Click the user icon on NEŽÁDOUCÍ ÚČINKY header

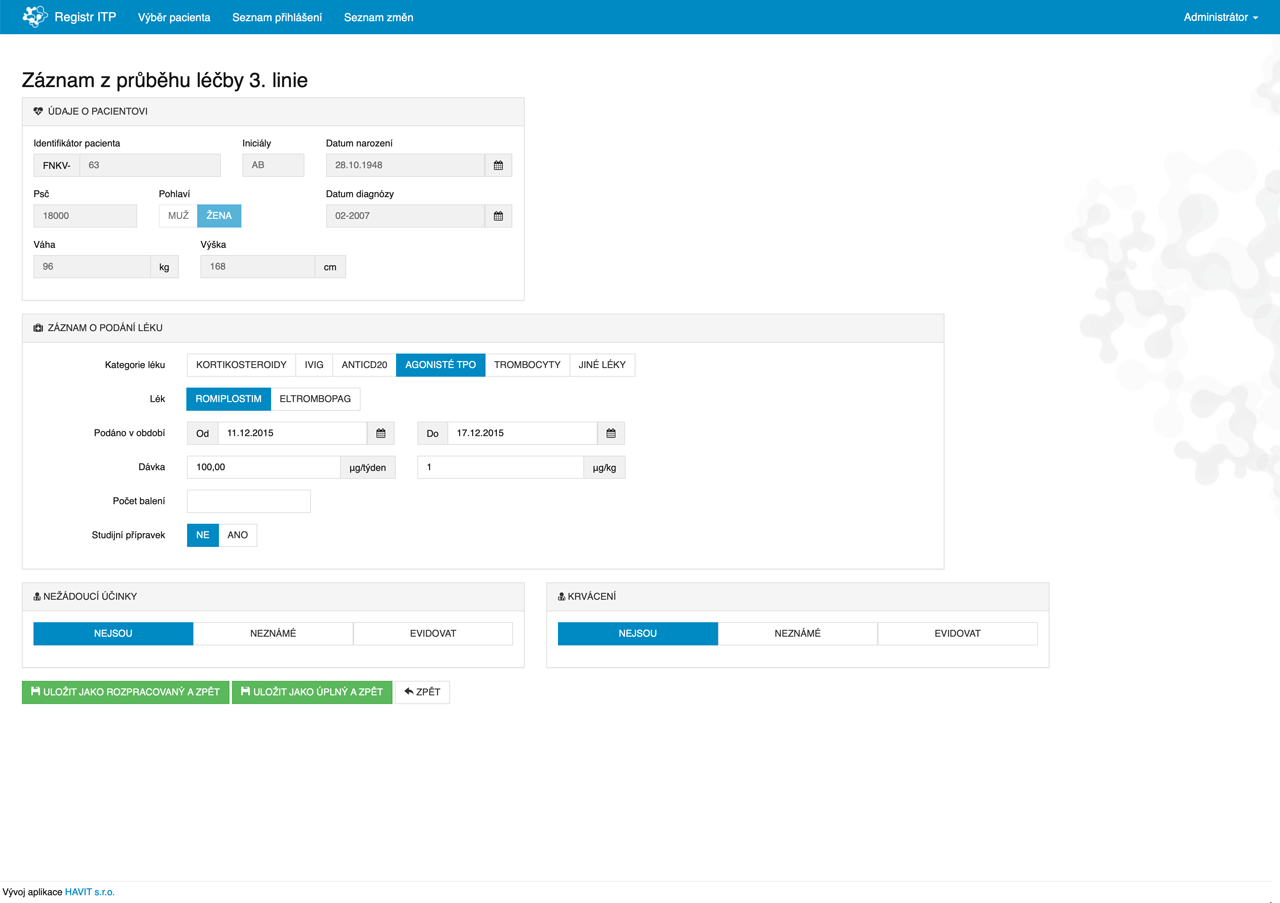tap(38, 596)
